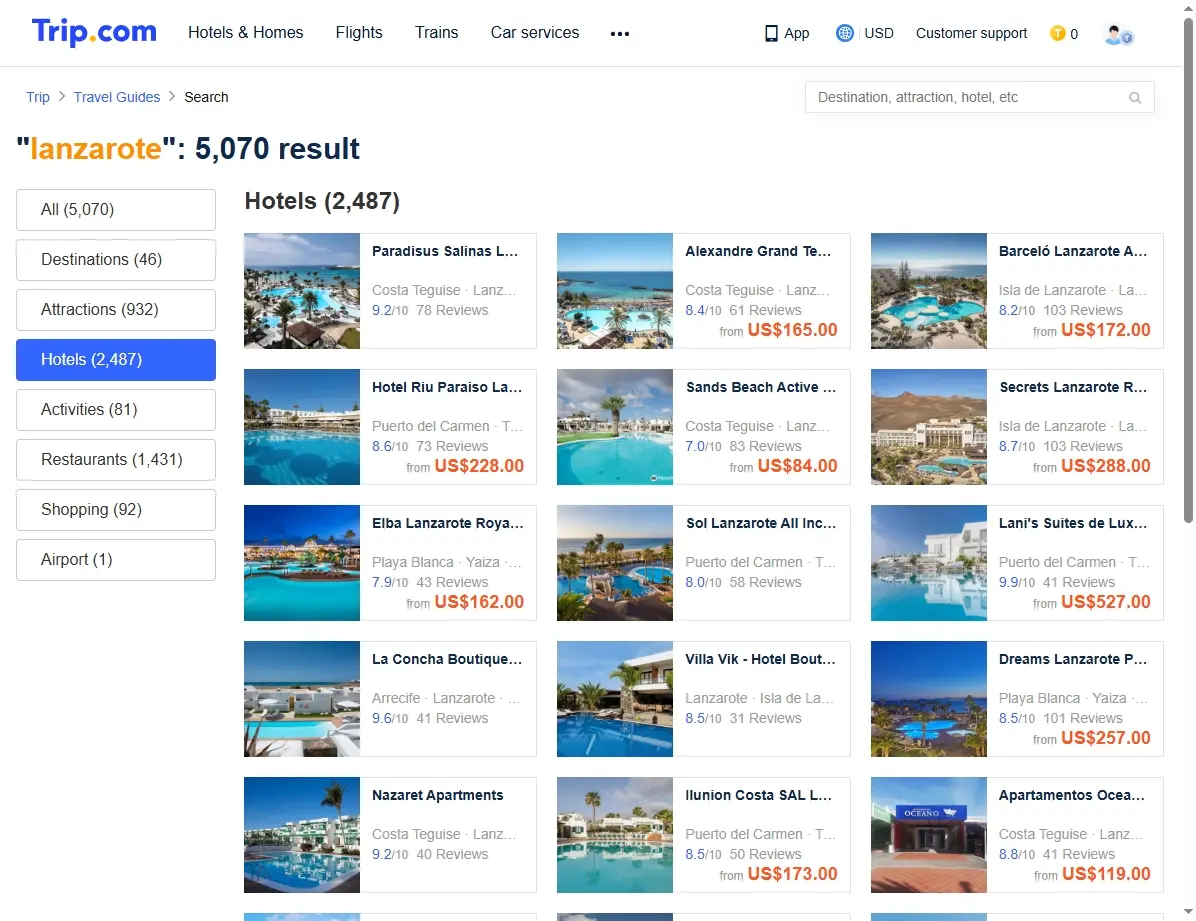The image size is (1196, 921).
Task: Click the Trip.com logo
Action: coord(94,32)
